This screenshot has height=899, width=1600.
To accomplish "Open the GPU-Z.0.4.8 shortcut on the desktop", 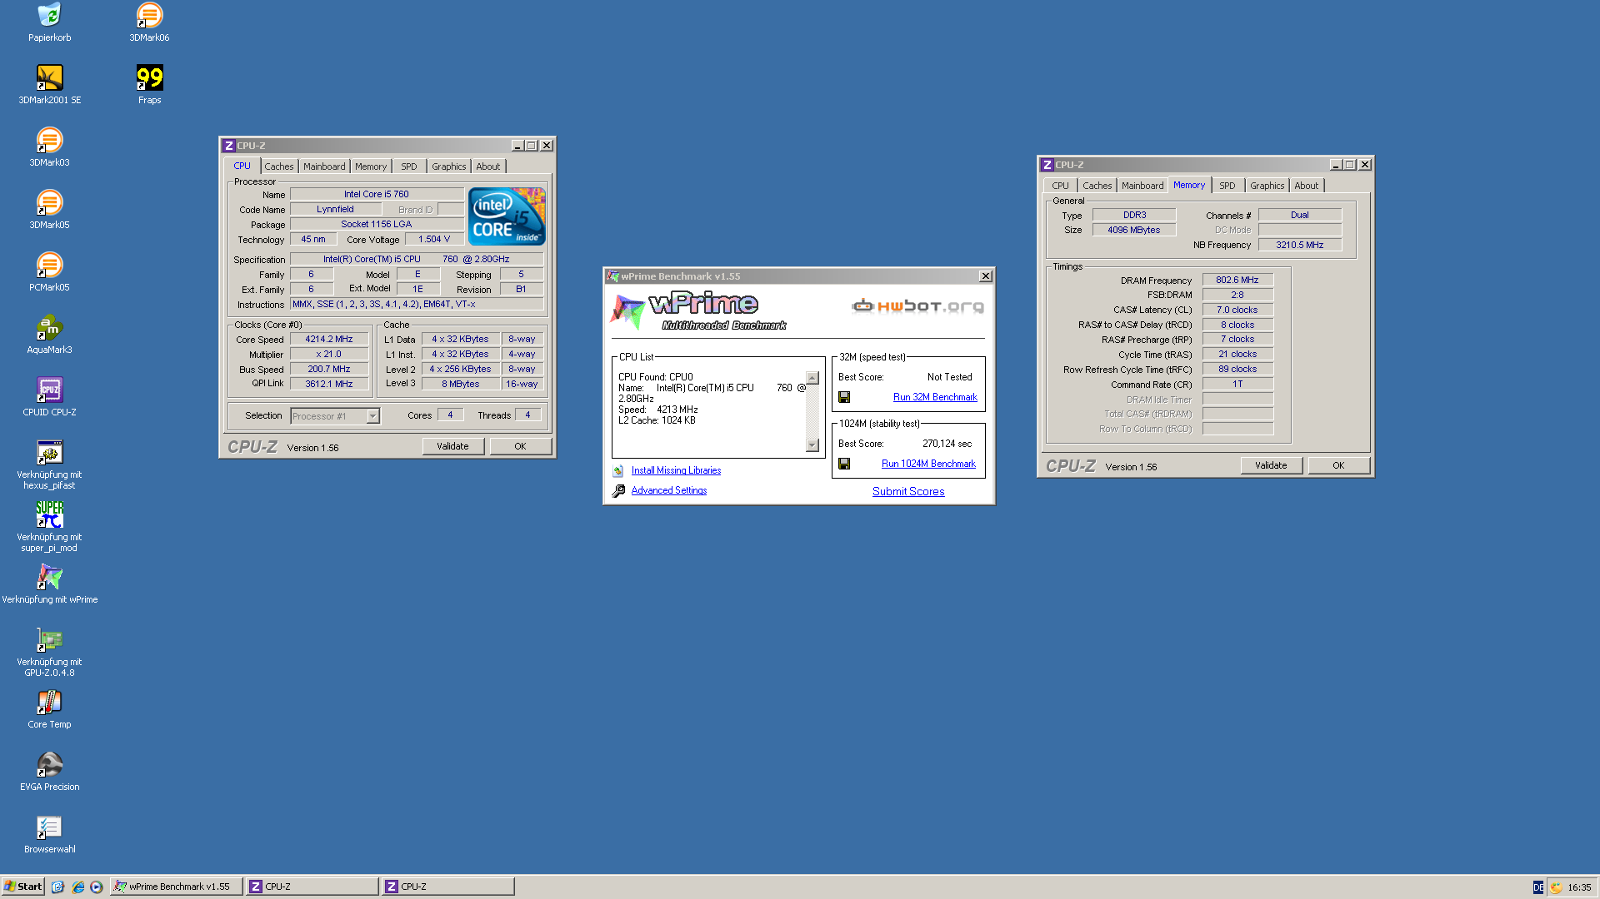I will 49,640.
